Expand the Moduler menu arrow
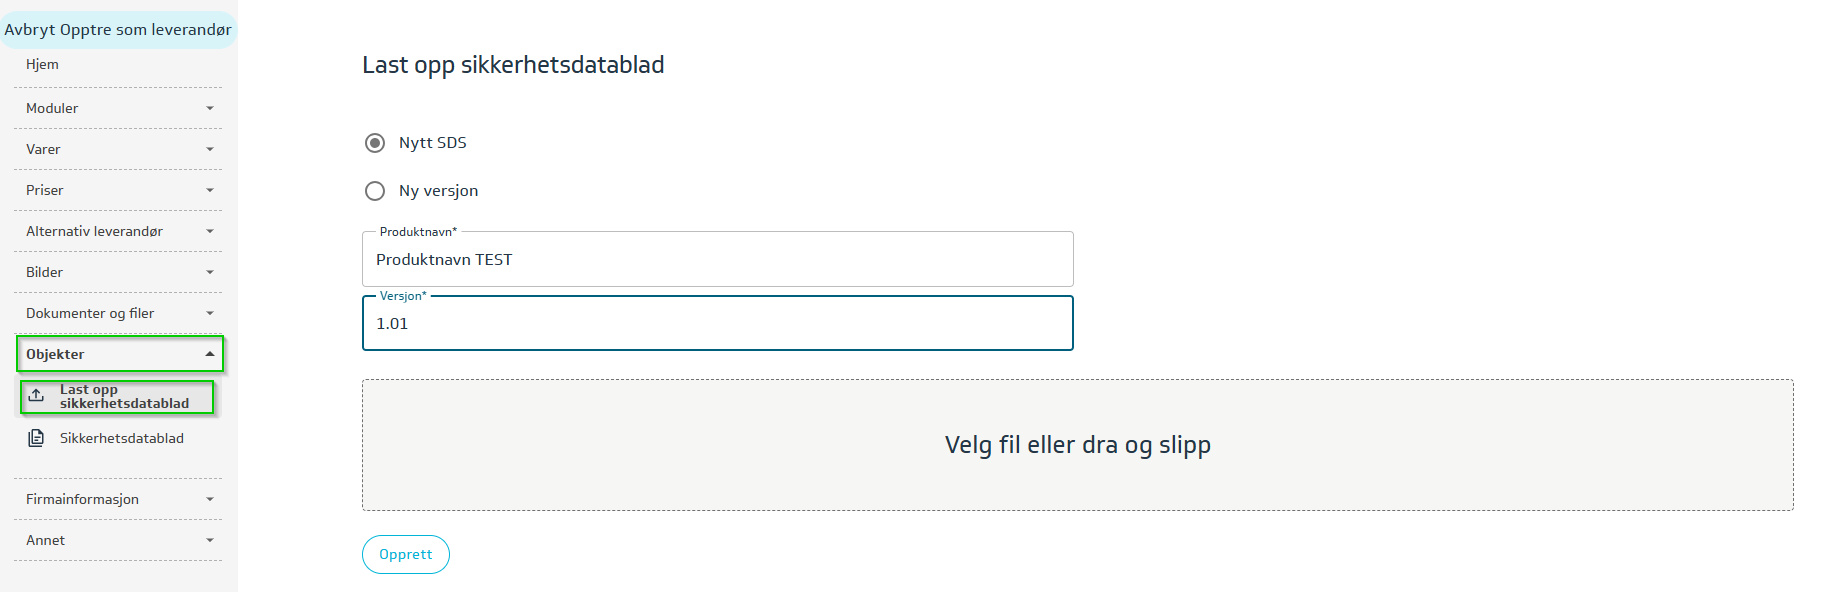1829x592 pixels. click(x=210, y=108)
